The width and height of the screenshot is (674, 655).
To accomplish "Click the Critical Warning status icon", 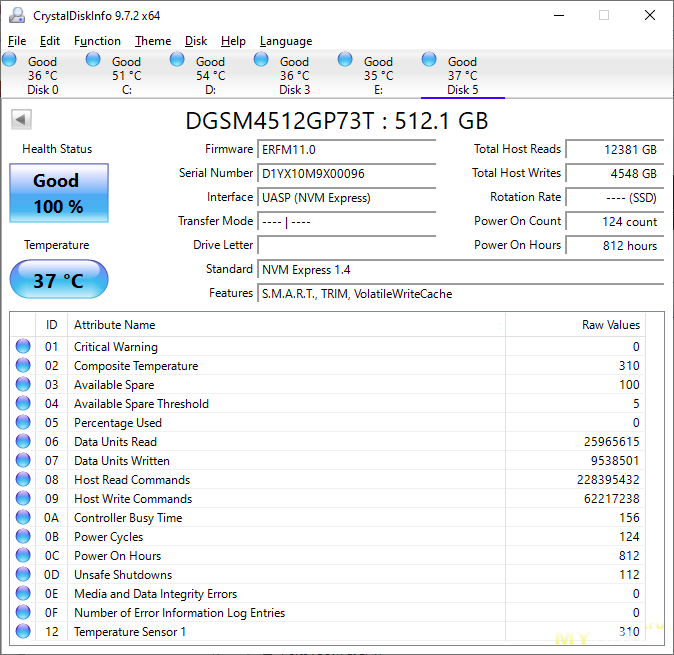I will point(23,347).
